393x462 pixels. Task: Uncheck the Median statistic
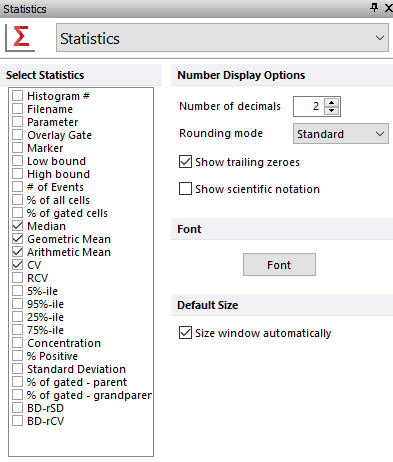click(x=17, y=226)
